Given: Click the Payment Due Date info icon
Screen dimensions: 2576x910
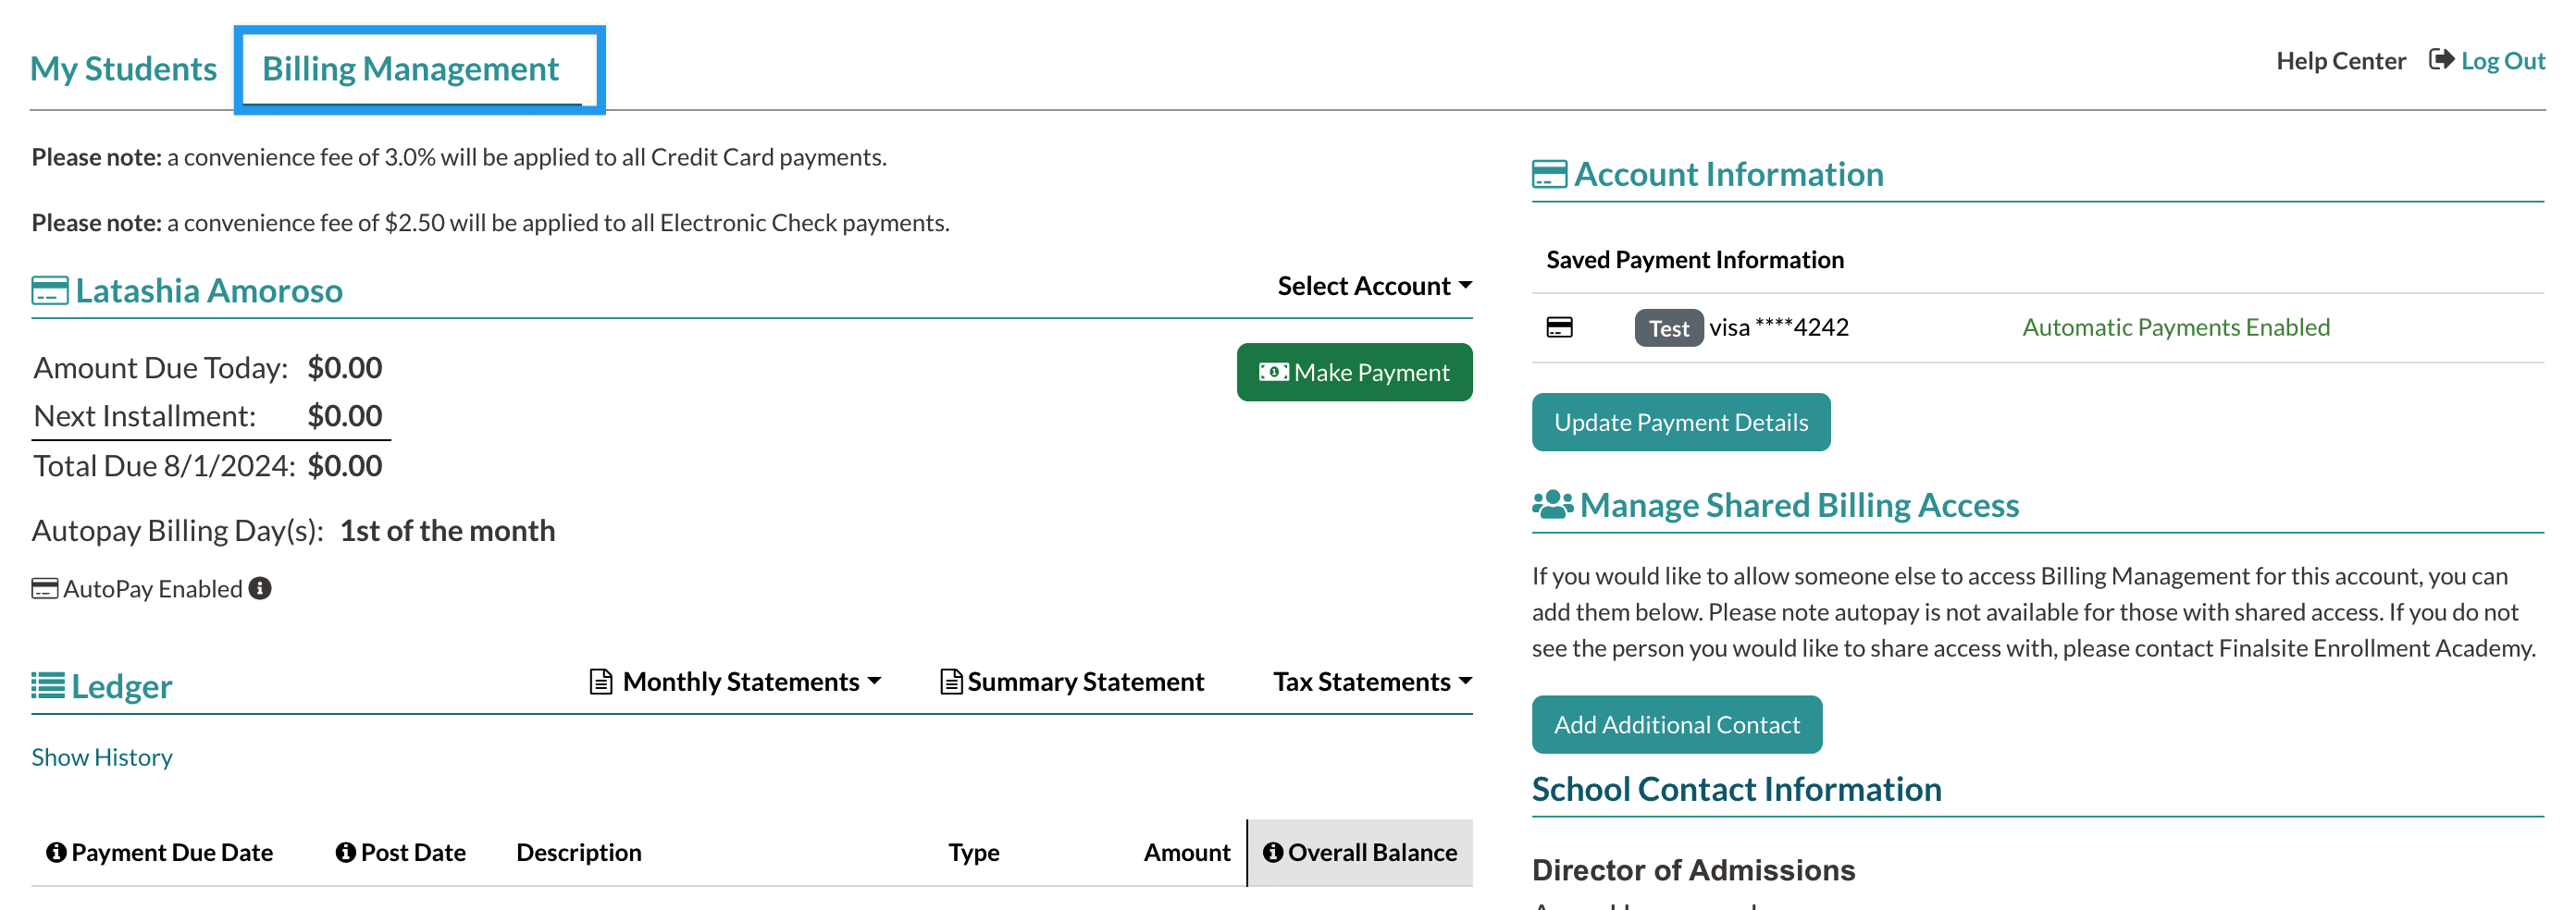Looking at the screenshot, I should (x=56, y=852).
